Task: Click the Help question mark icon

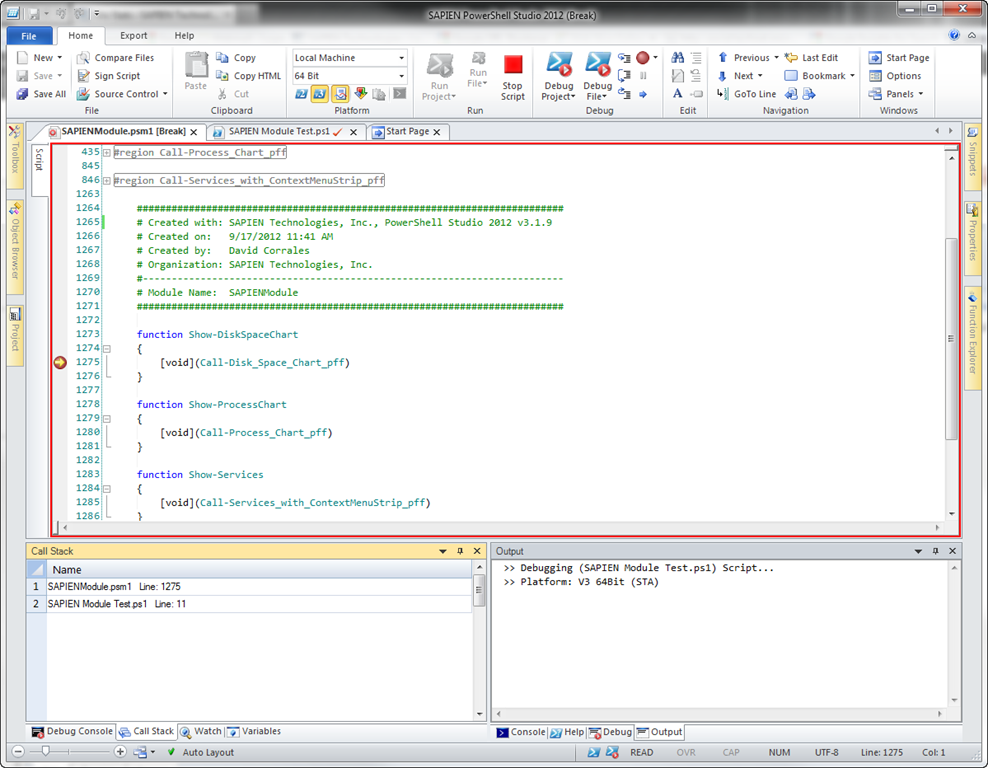Action: click(954, 35)
